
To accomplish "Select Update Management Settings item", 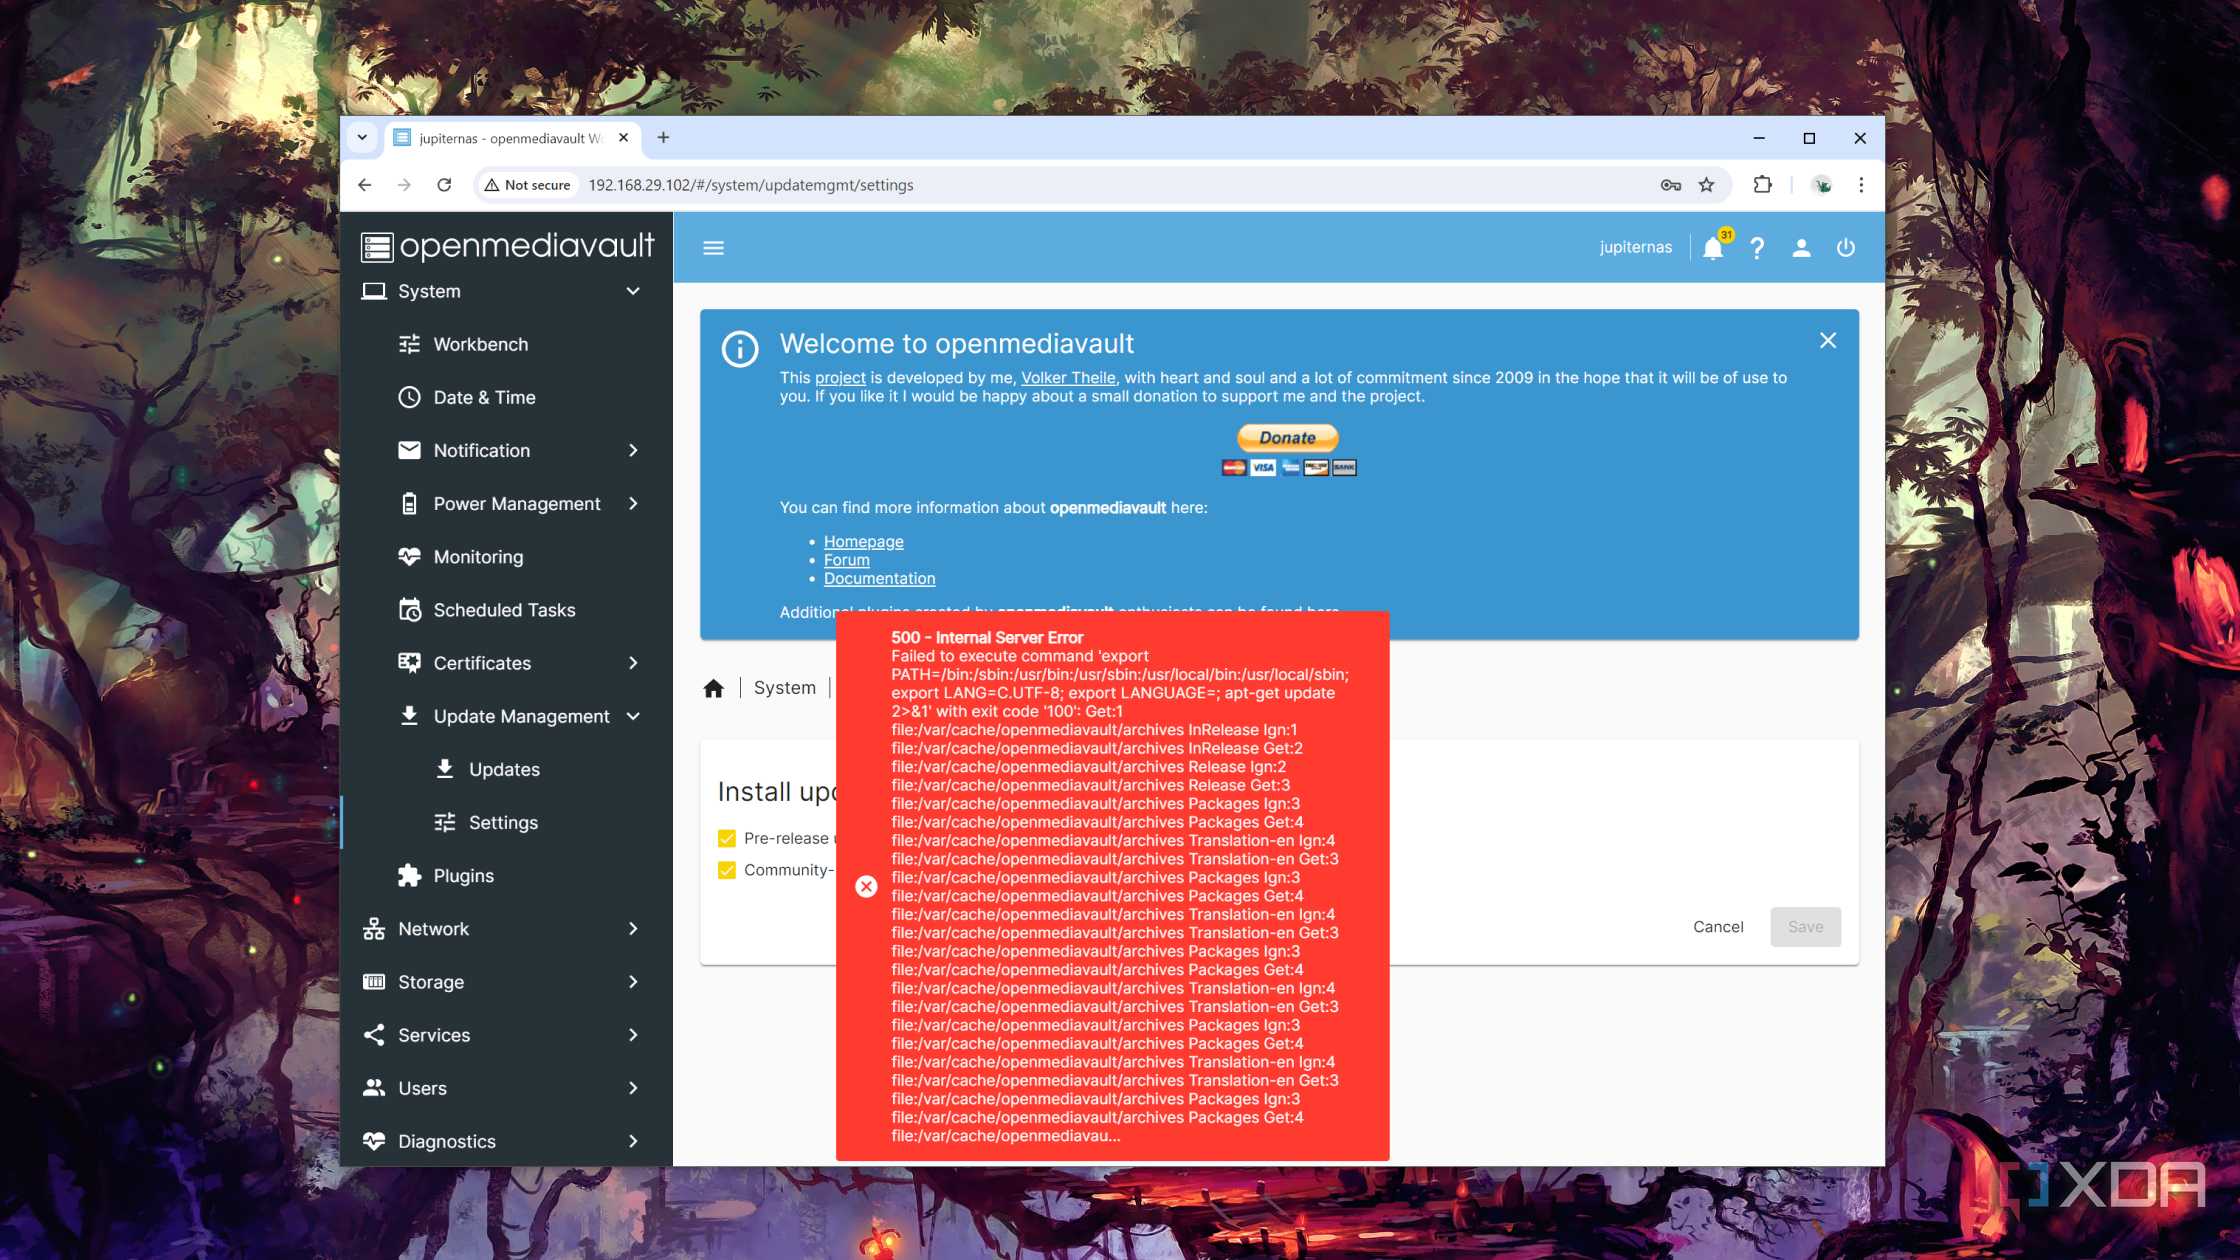I will pyautogui.click(x=506, y=822).
